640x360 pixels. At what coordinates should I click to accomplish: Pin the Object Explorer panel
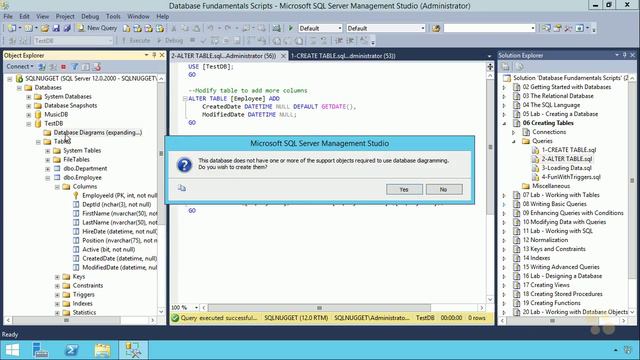[154, 55]
